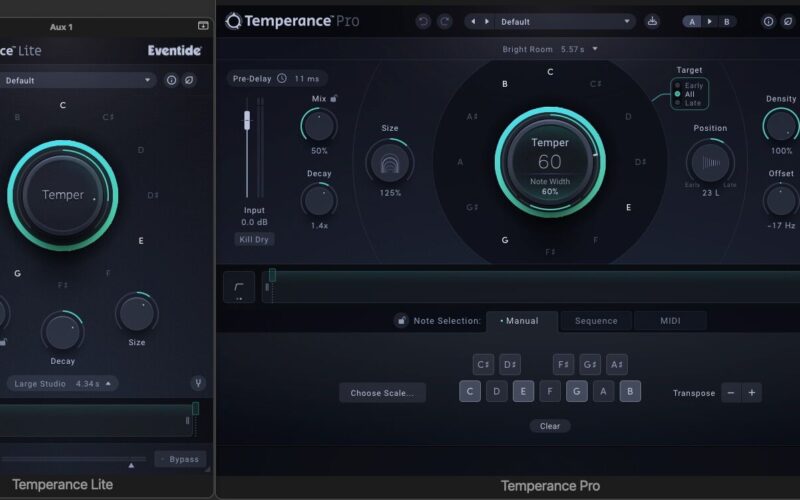The width and height of the screenshot is (800, 500).
Task: Select Sequence note selection tab
Action: pos(596,321)
